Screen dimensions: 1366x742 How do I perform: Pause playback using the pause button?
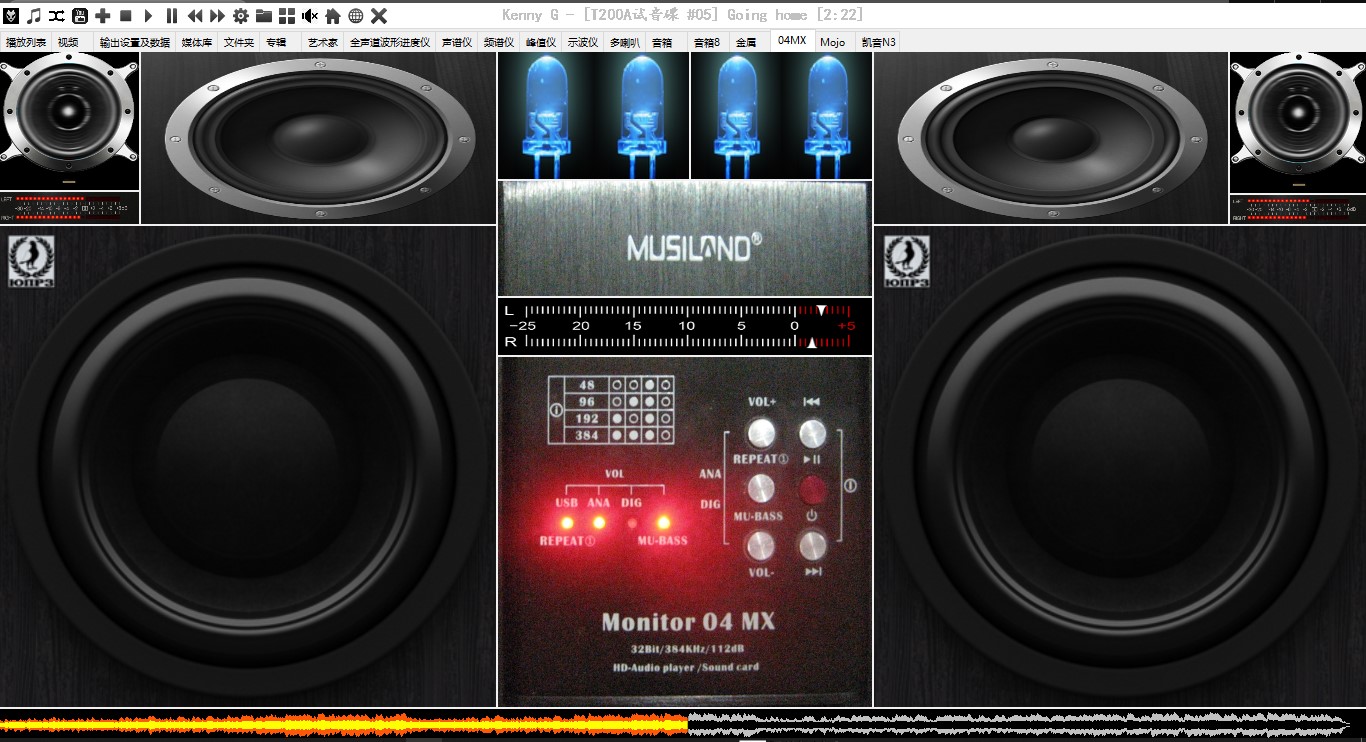172,15
